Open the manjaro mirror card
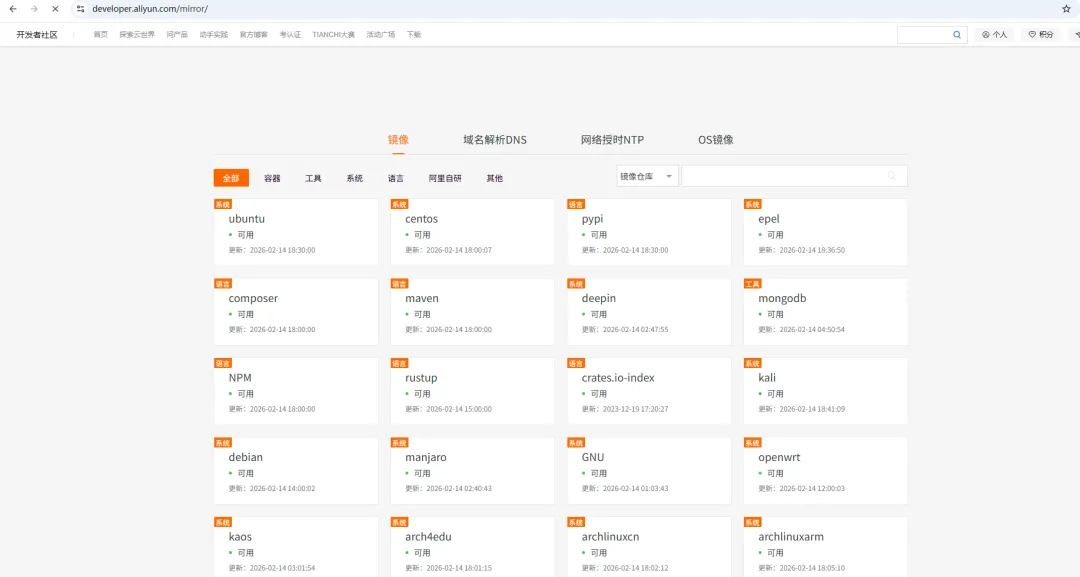This screenshot has width=1080, height=577. coord(472,470)
